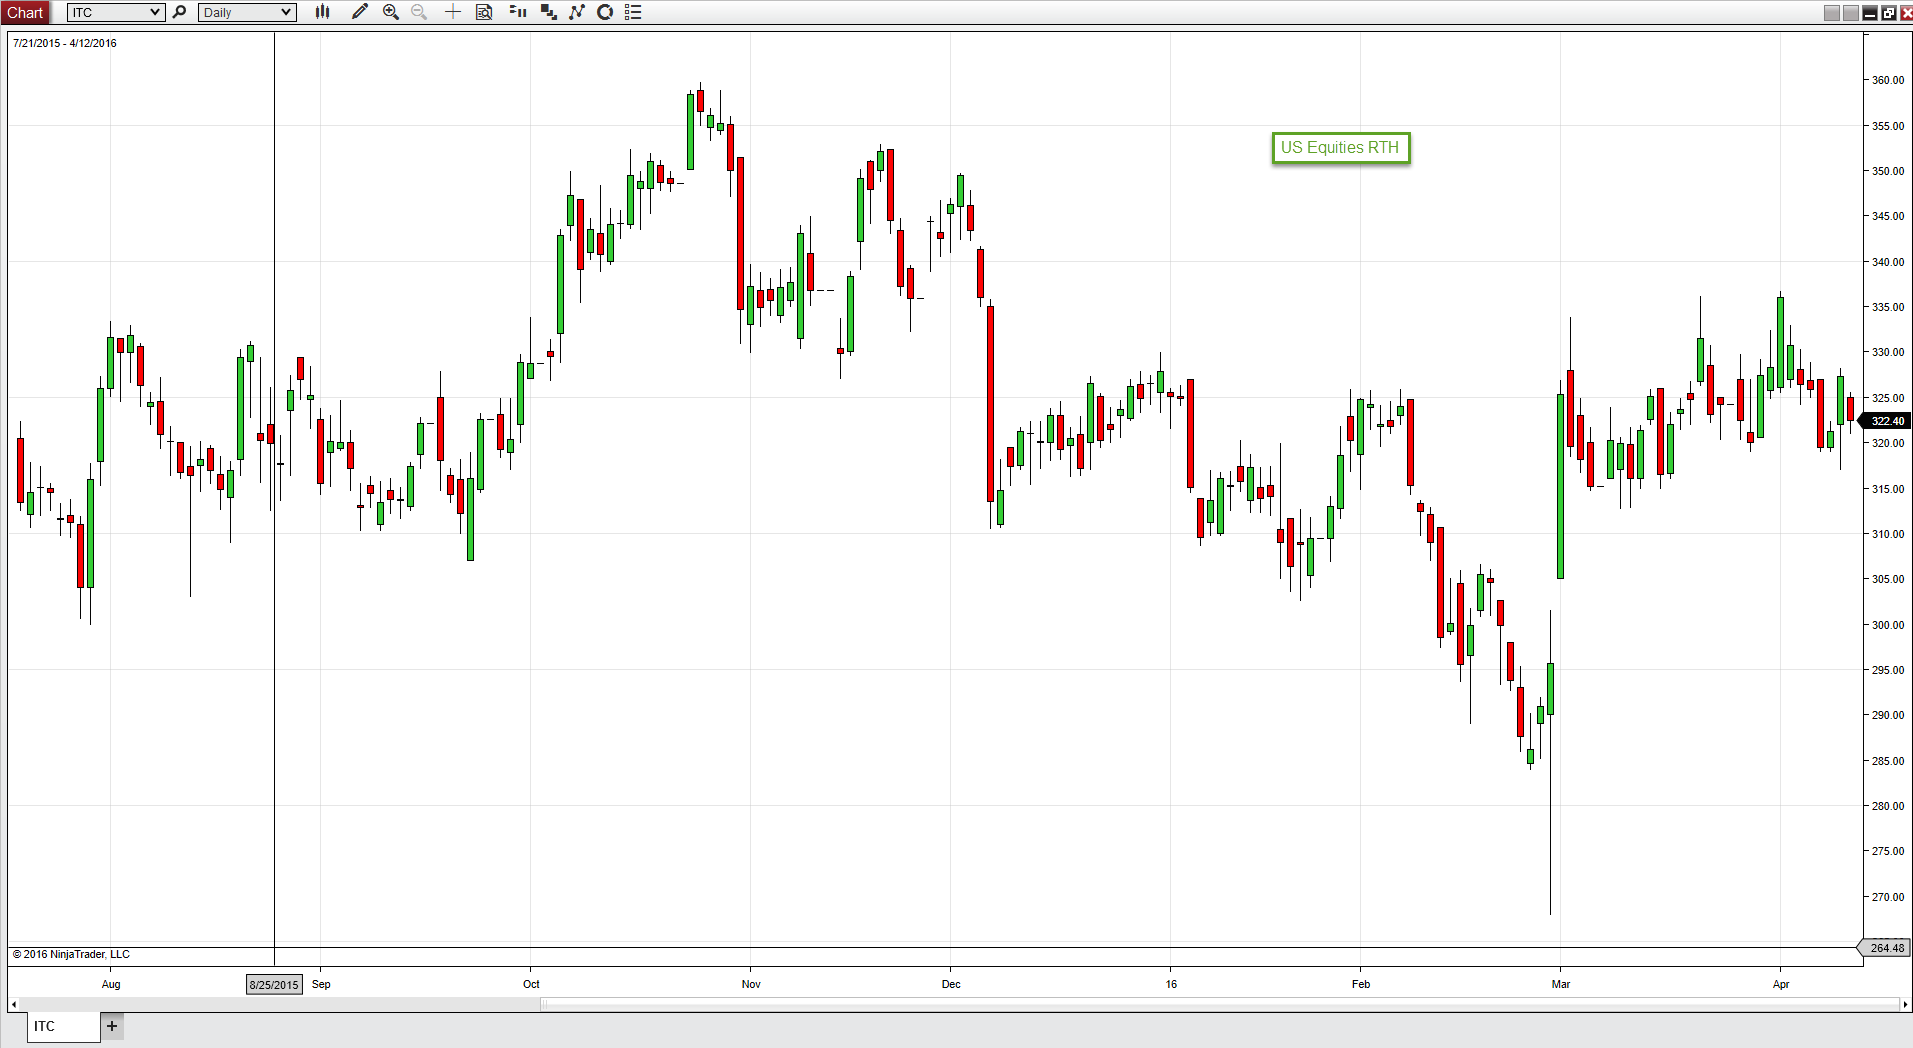Click the zoom in magnifier icon
Image resolution: width=1913 pixels, height=1048 pixels.
click(391, 12)
